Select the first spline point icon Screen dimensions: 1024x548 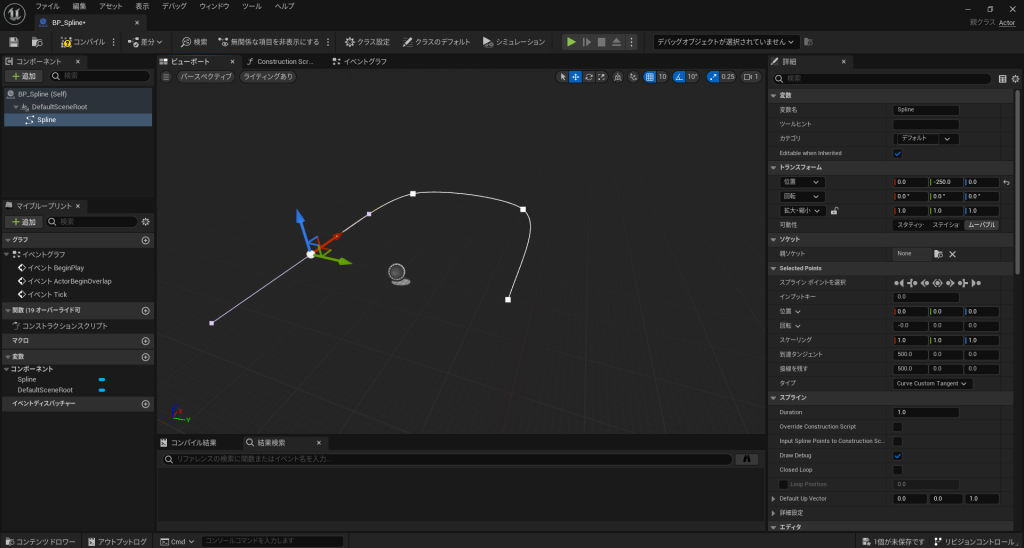pos(897,283)
